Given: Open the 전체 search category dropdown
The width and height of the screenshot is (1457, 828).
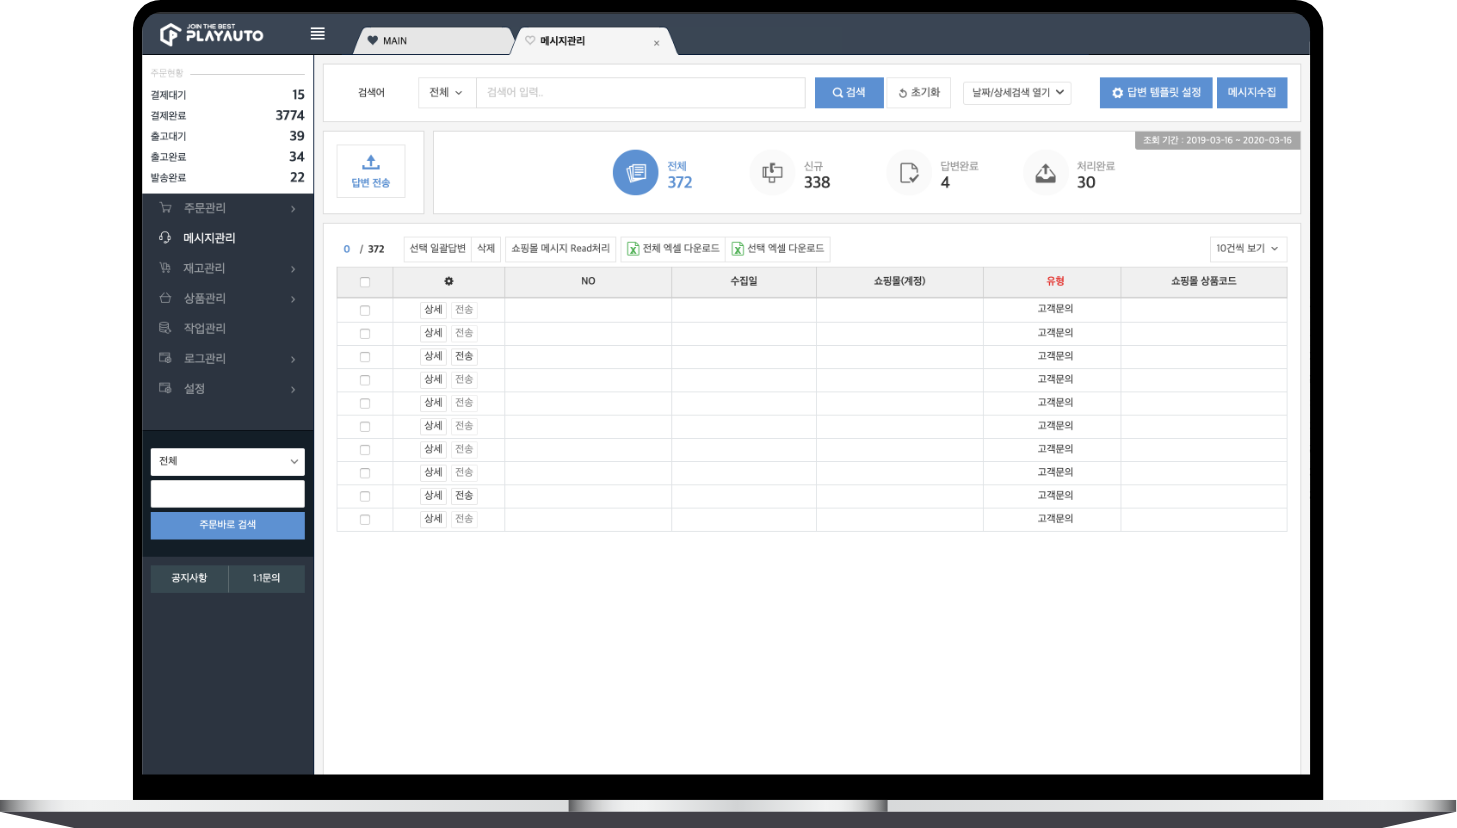Looking at the screenshot, I should 446,93.
